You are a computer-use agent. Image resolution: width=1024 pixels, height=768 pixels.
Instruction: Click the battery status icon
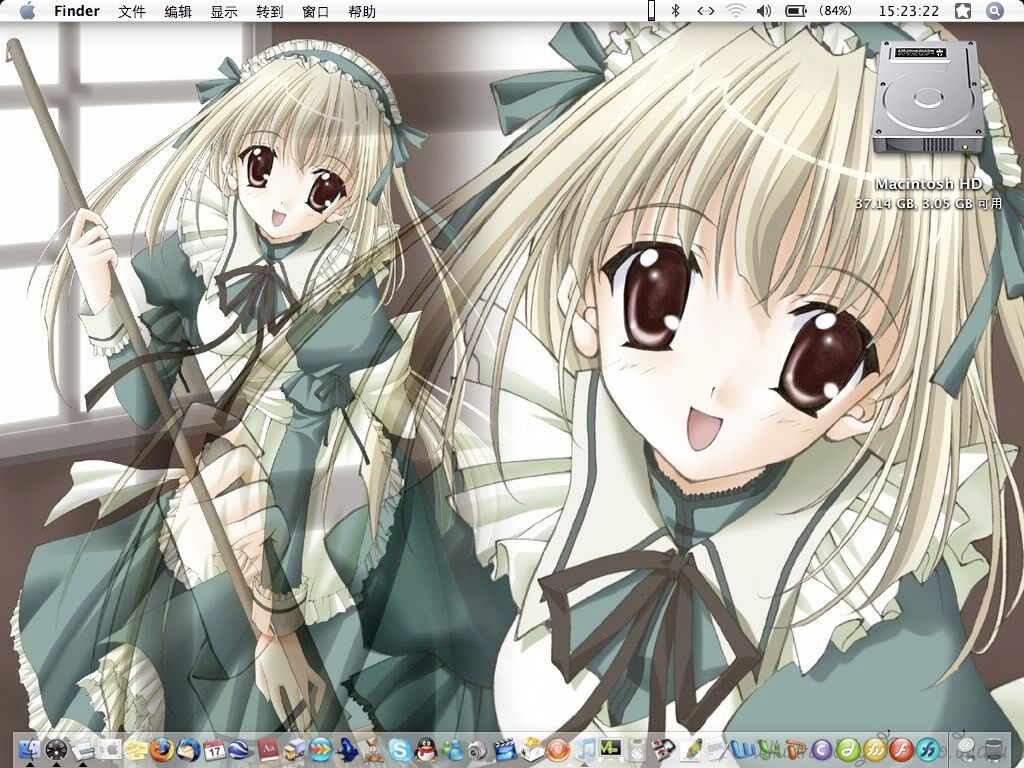[795, 11]
